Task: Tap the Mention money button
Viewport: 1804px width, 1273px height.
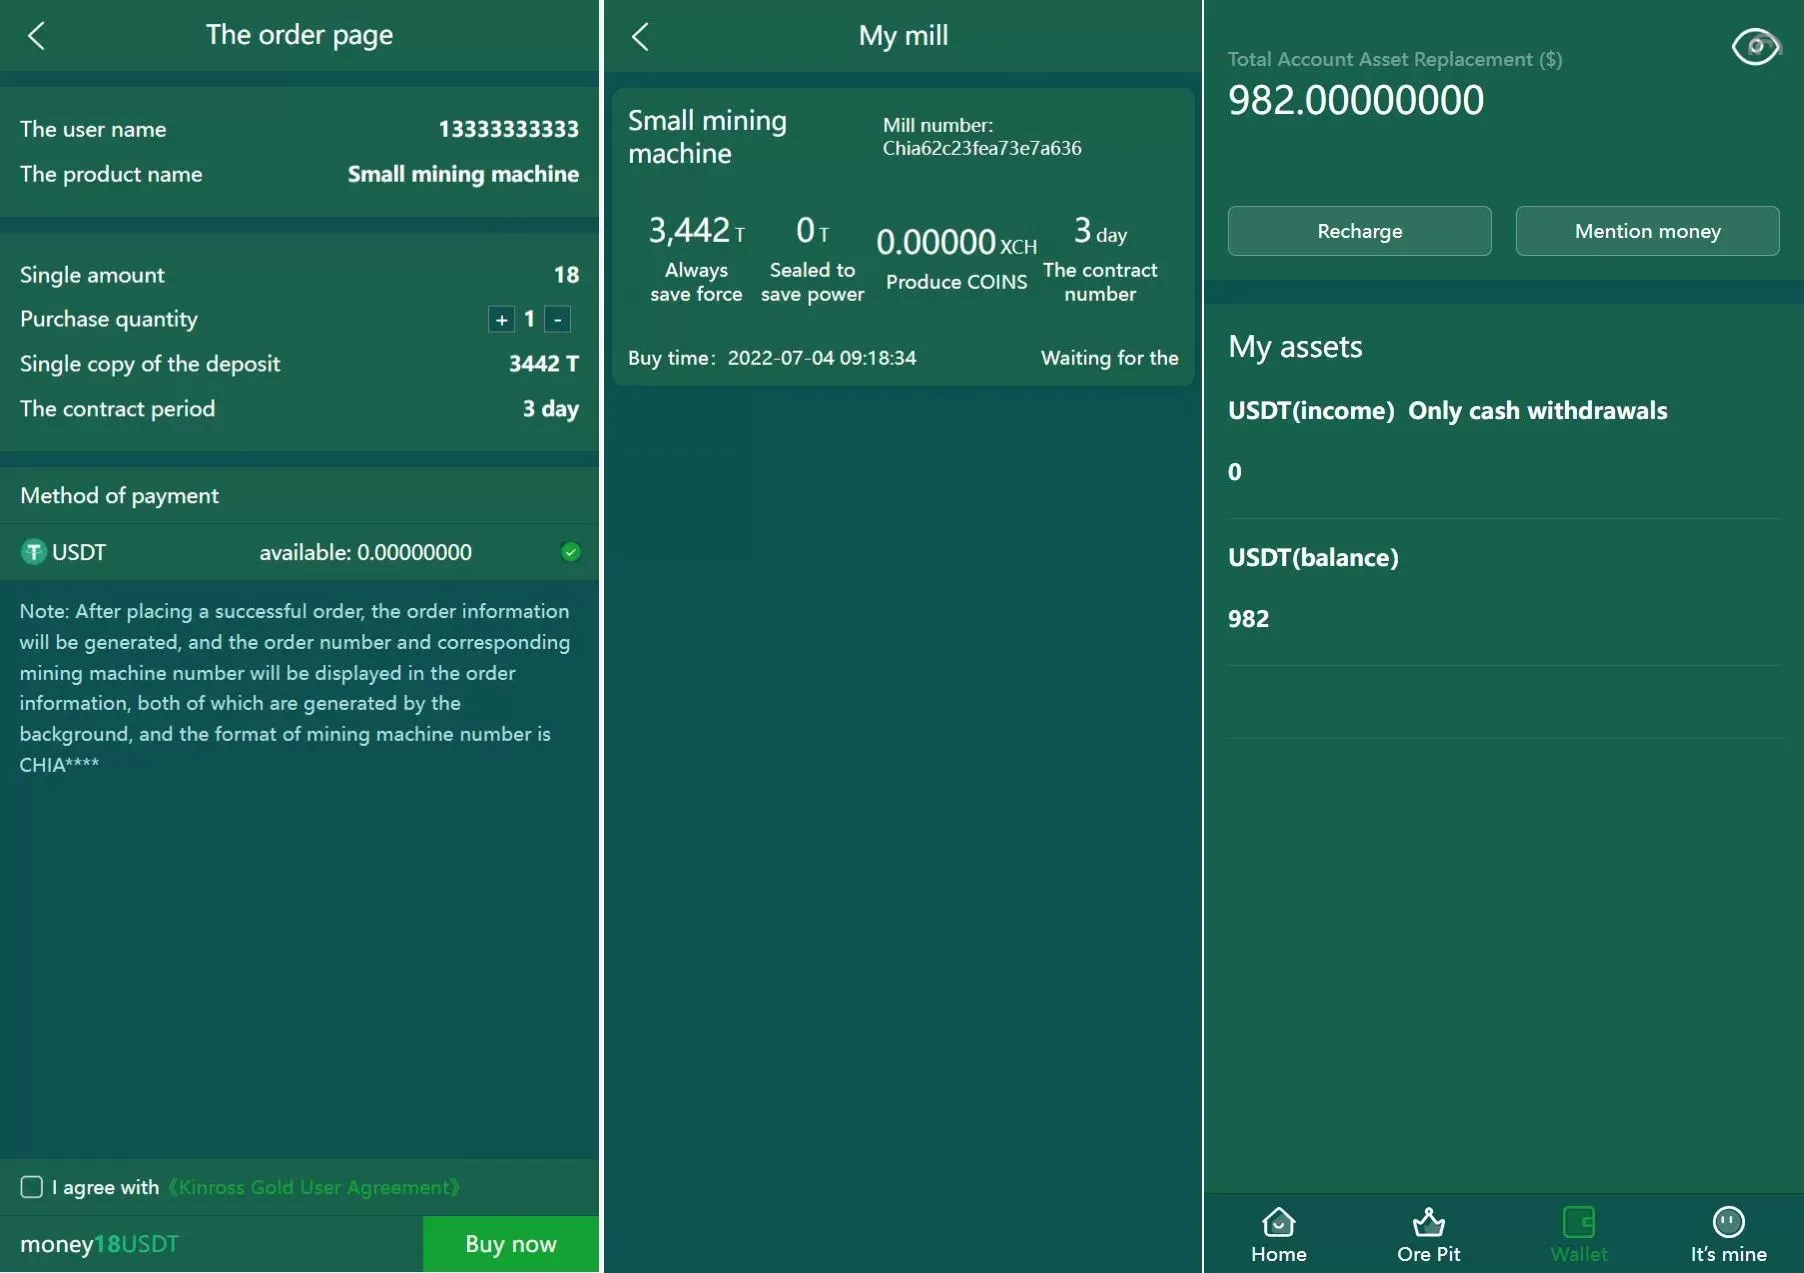Action: [1647, 231]
